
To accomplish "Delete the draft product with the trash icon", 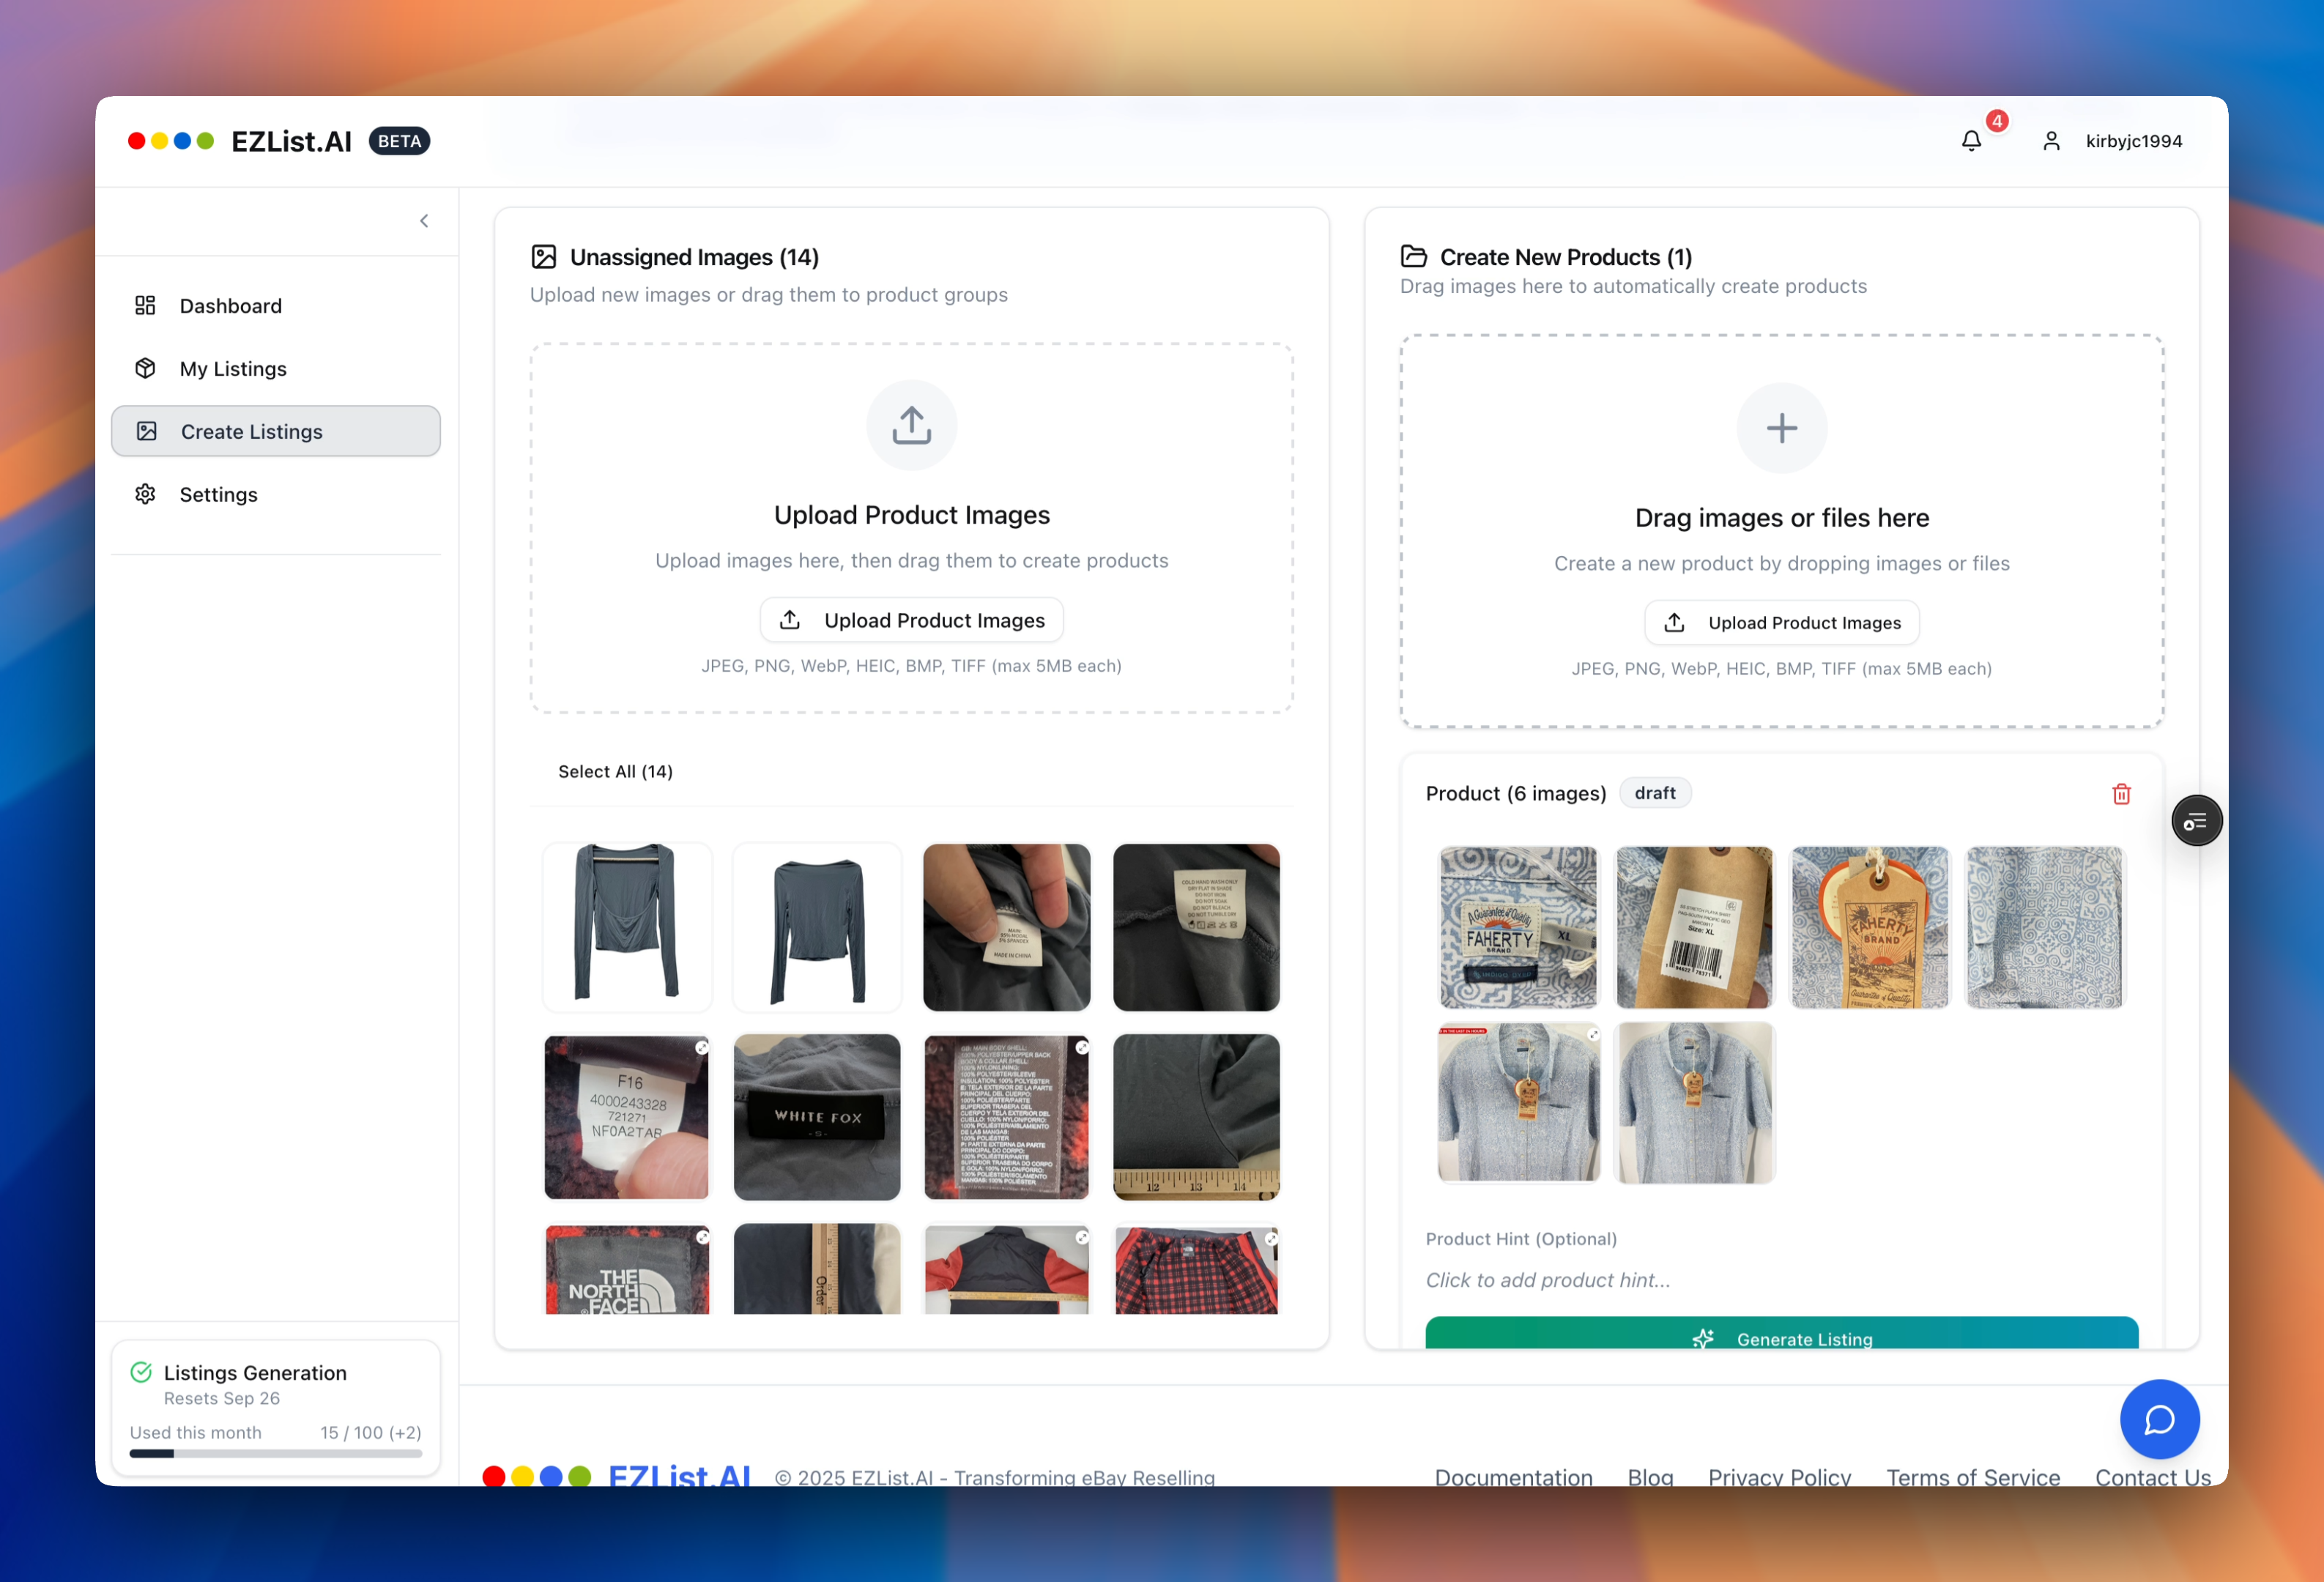I will 2121,794.
